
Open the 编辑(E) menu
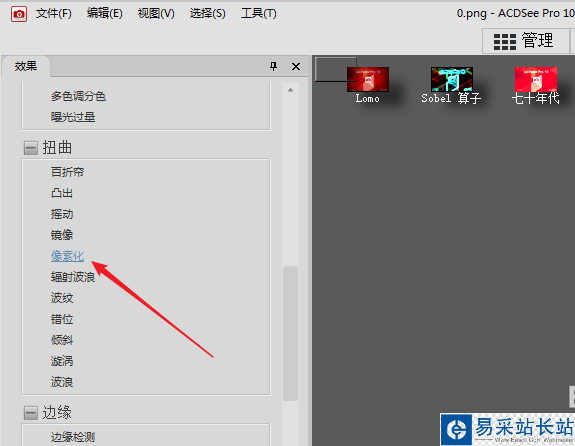coord(105,14)
